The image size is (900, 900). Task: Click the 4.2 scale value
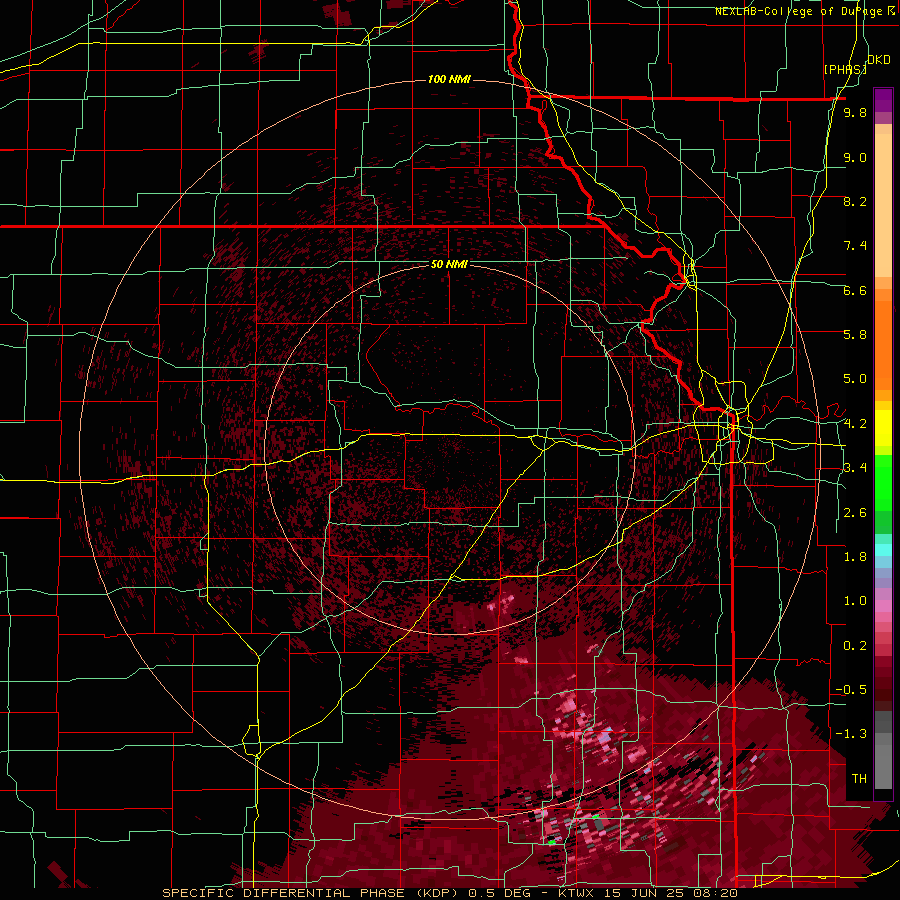click(855, 424)
